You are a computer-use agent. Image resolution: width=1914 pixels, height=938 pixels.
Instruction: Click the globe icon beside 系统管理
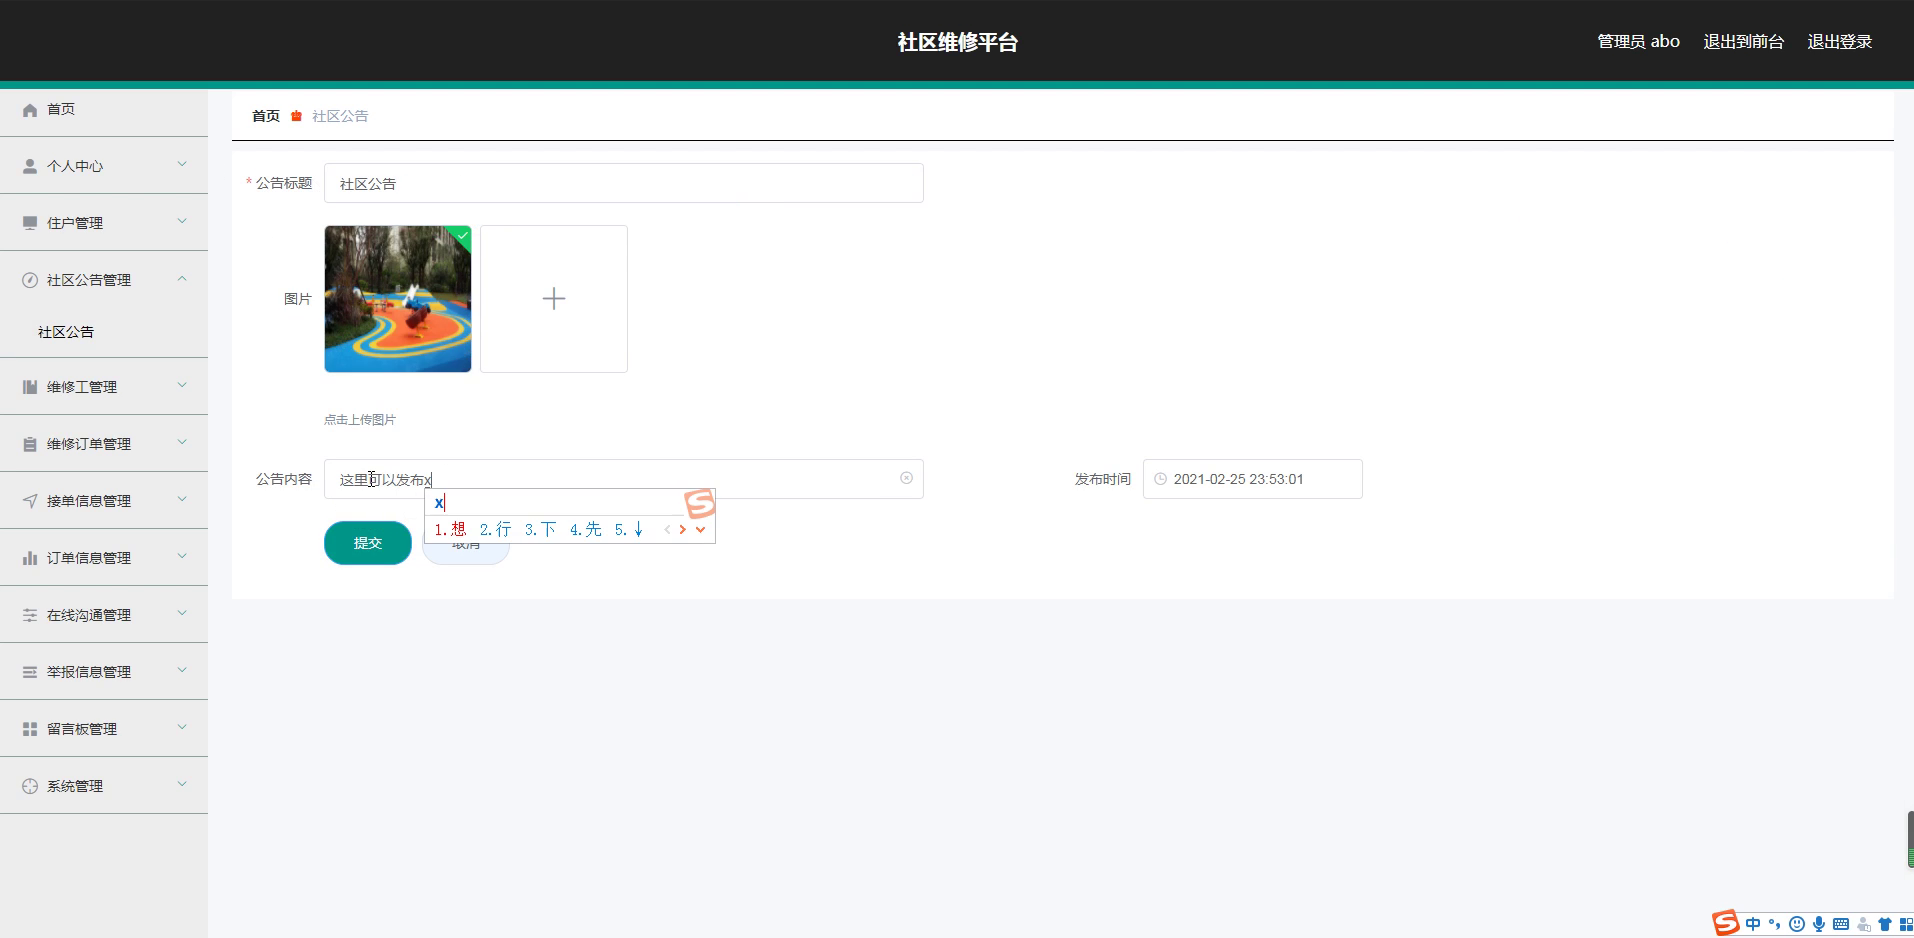click(30, 786)
